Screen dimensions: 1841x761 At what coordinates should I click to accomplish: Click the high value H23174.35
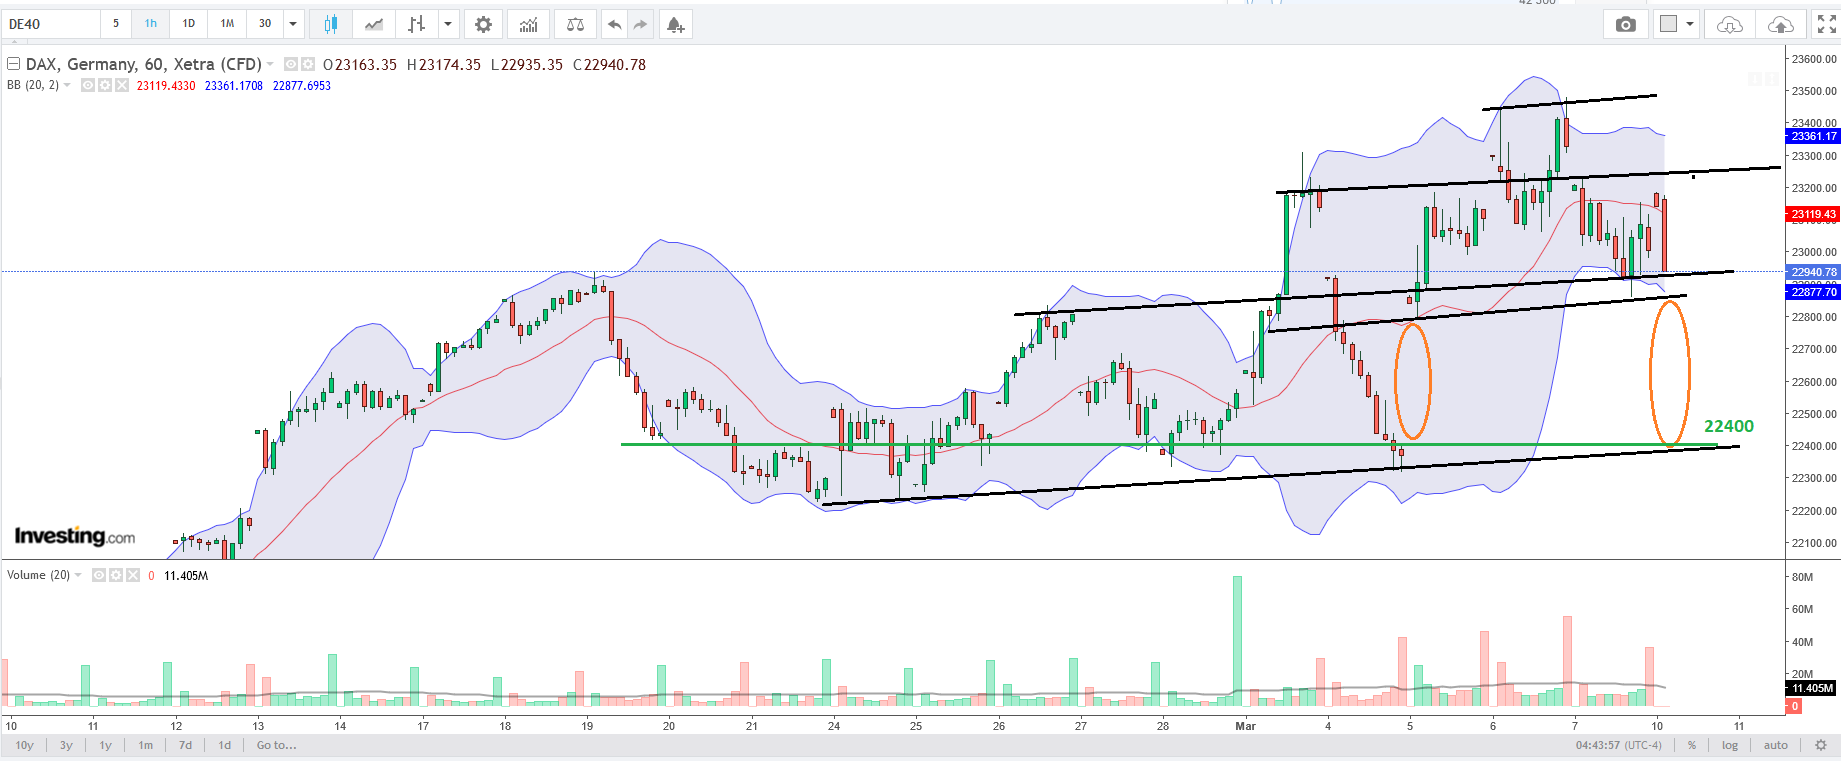click(x=444, y=64)
